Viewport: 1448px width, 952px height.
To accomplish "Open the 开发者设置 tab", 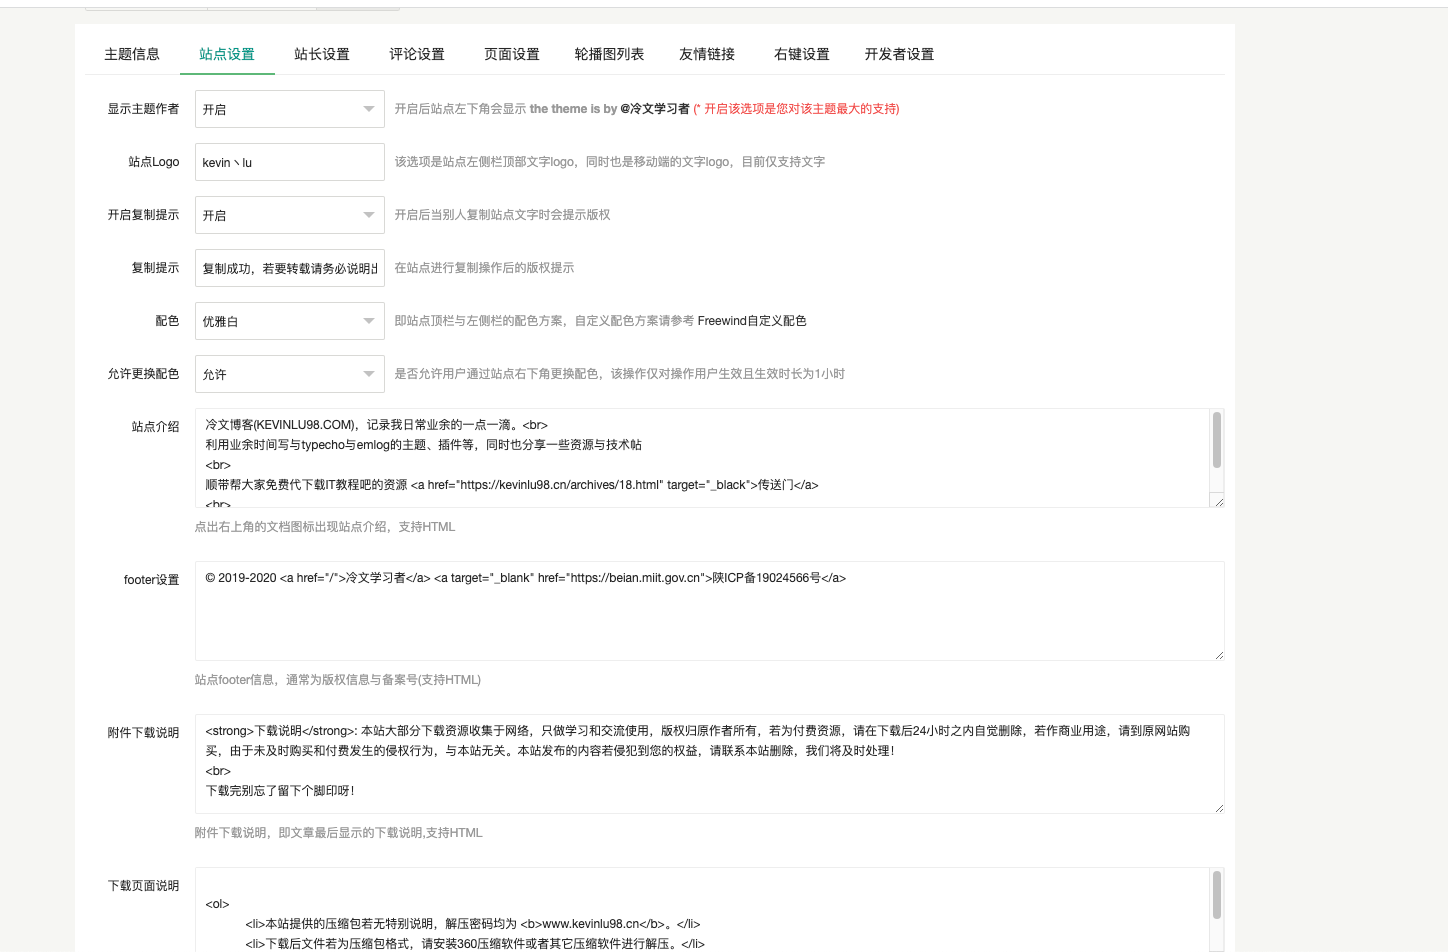I will coord(899,54).
